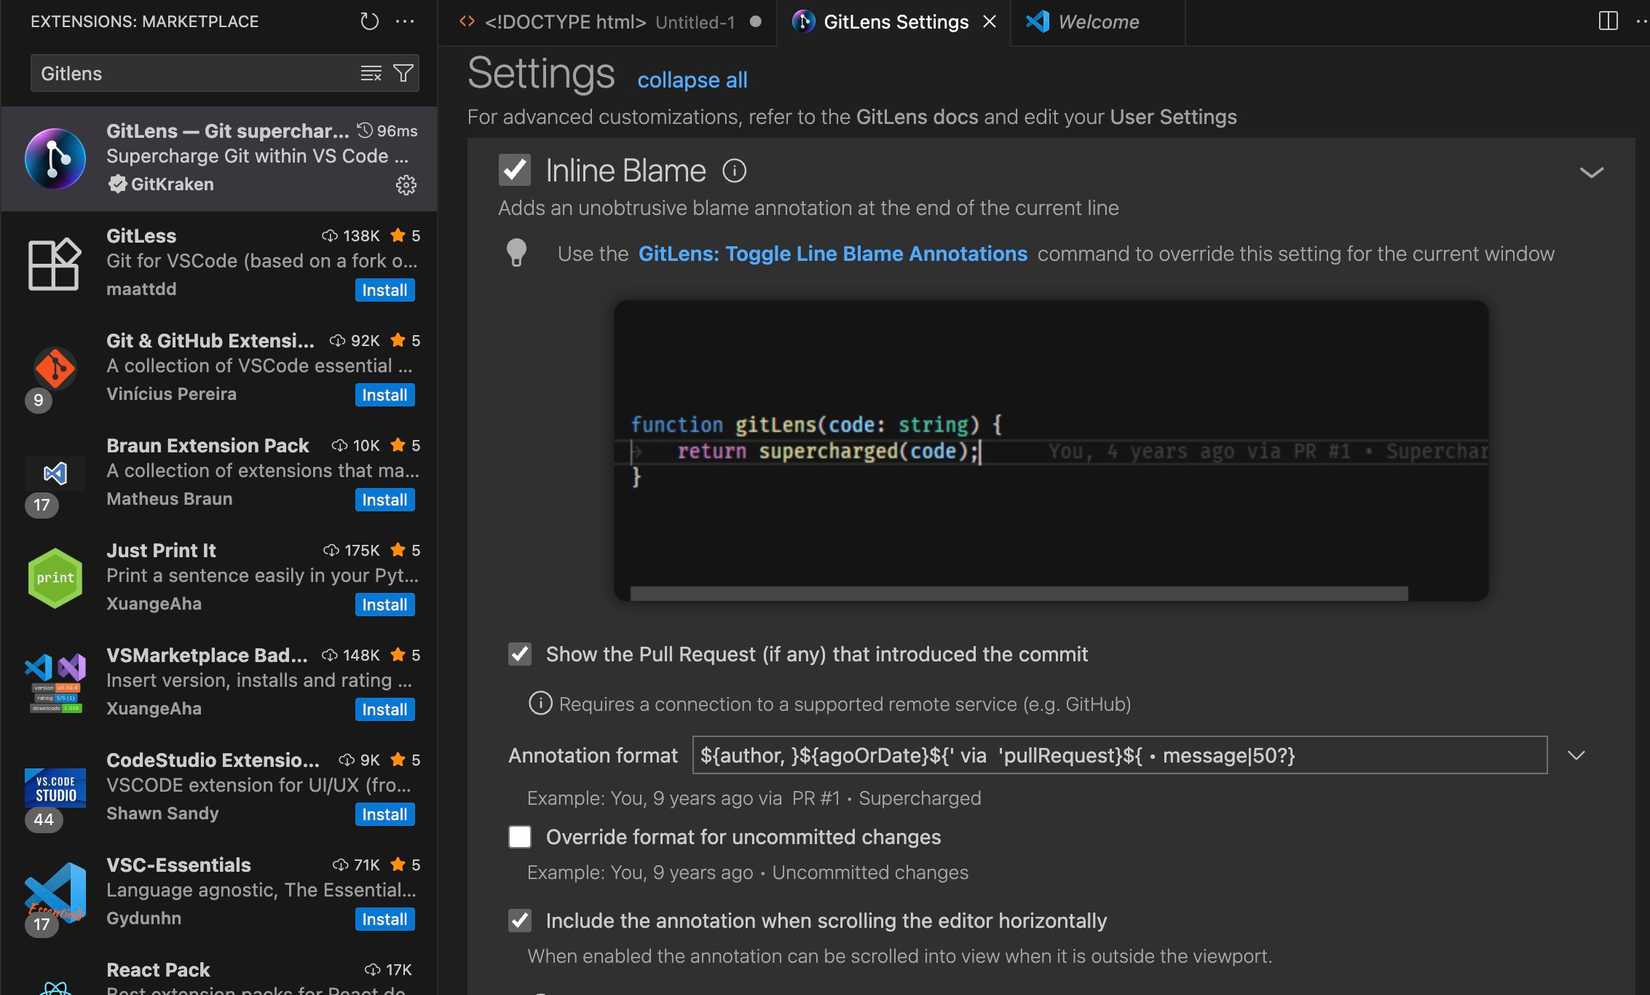Open the Annotation format dropdown
The height and width of the screenshot is (995, 1650).
(1577, 755)
